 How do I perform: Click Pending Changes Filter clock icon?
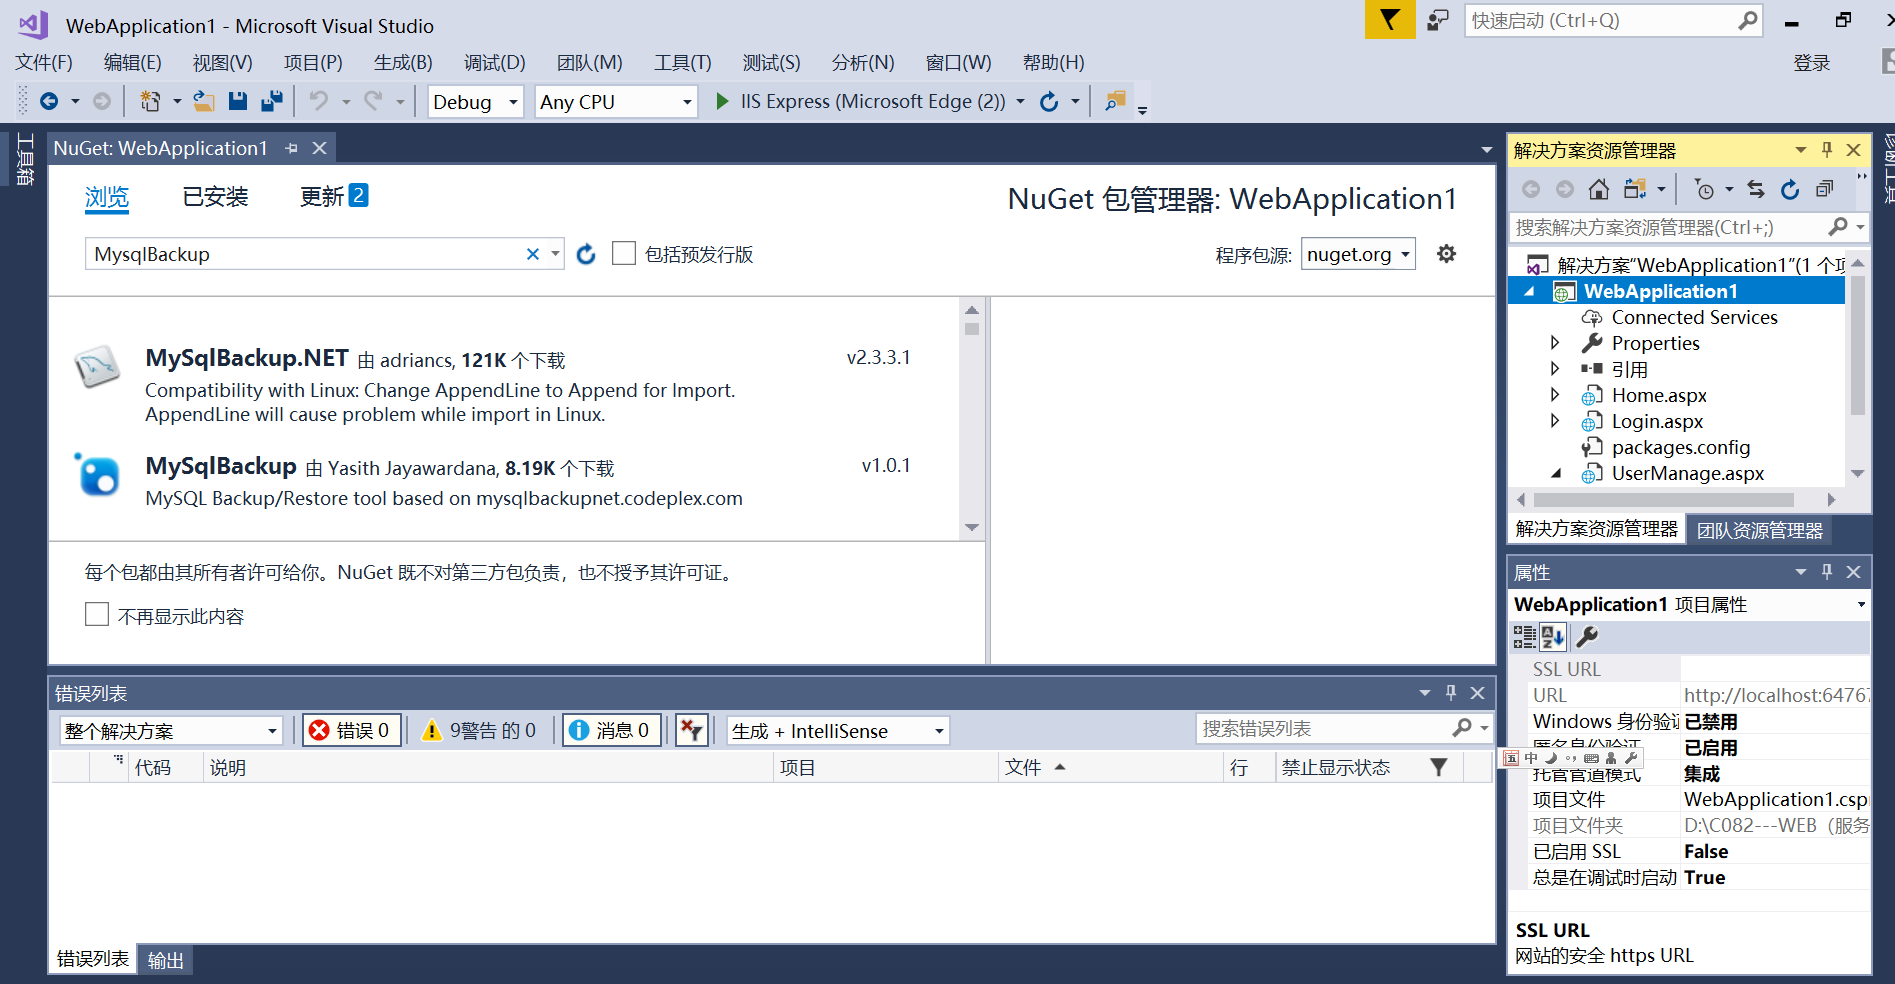point(1704,189)
